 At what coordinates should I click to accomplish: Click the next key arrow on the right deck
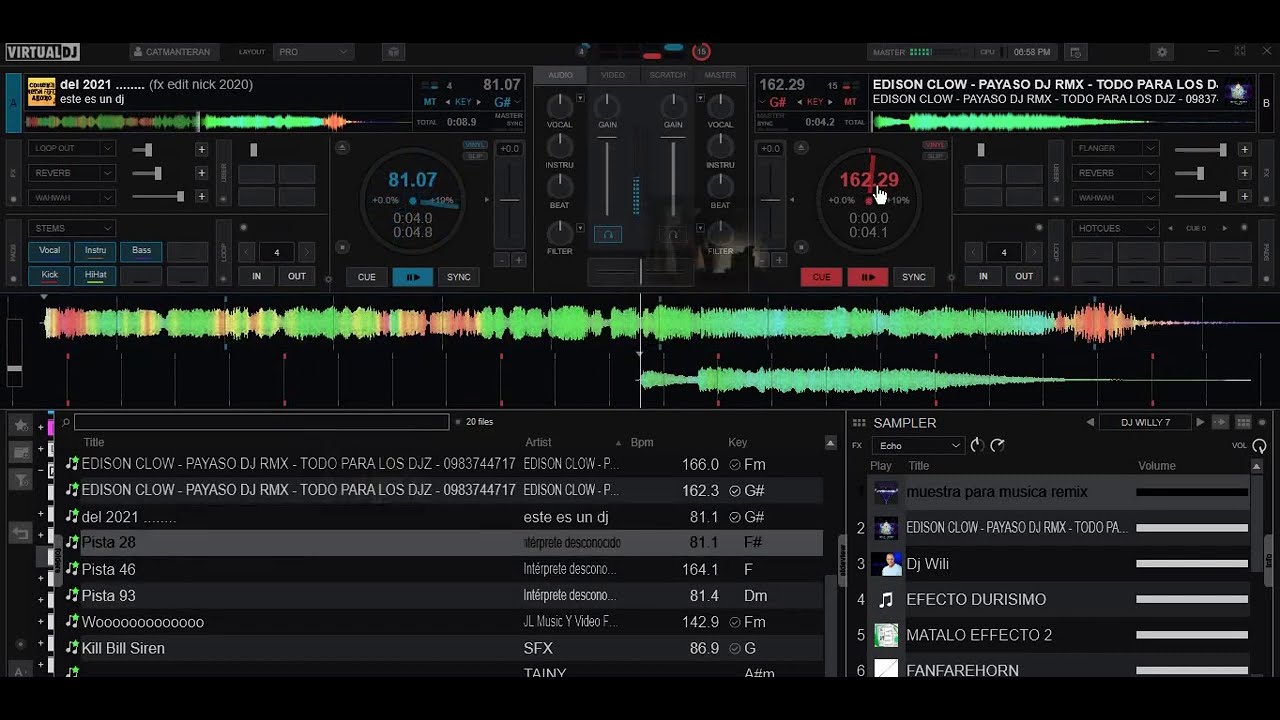pos(829,102)
